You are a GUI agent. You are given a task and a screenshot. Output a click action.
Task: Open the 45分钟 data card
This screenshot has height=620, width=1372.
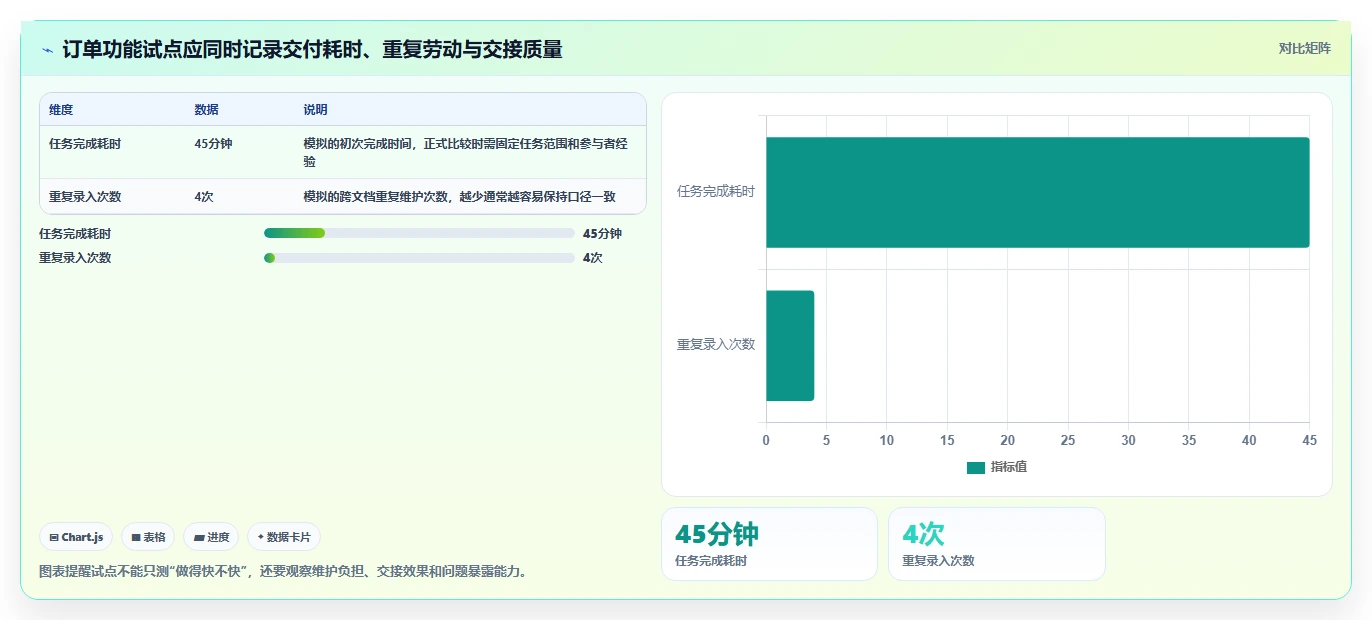769,544
